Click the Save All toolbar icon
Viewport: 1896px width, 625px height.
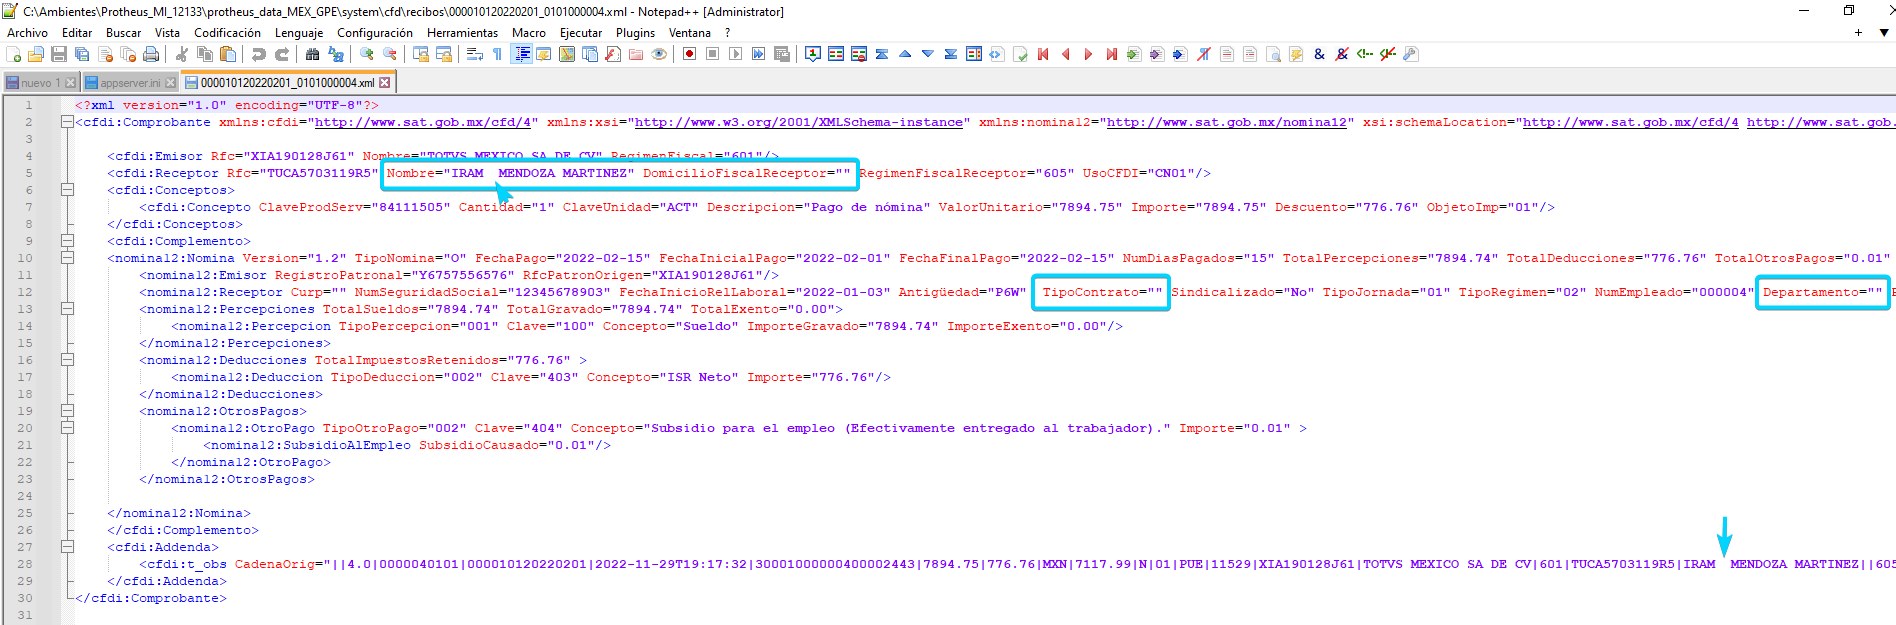point(82,54)
